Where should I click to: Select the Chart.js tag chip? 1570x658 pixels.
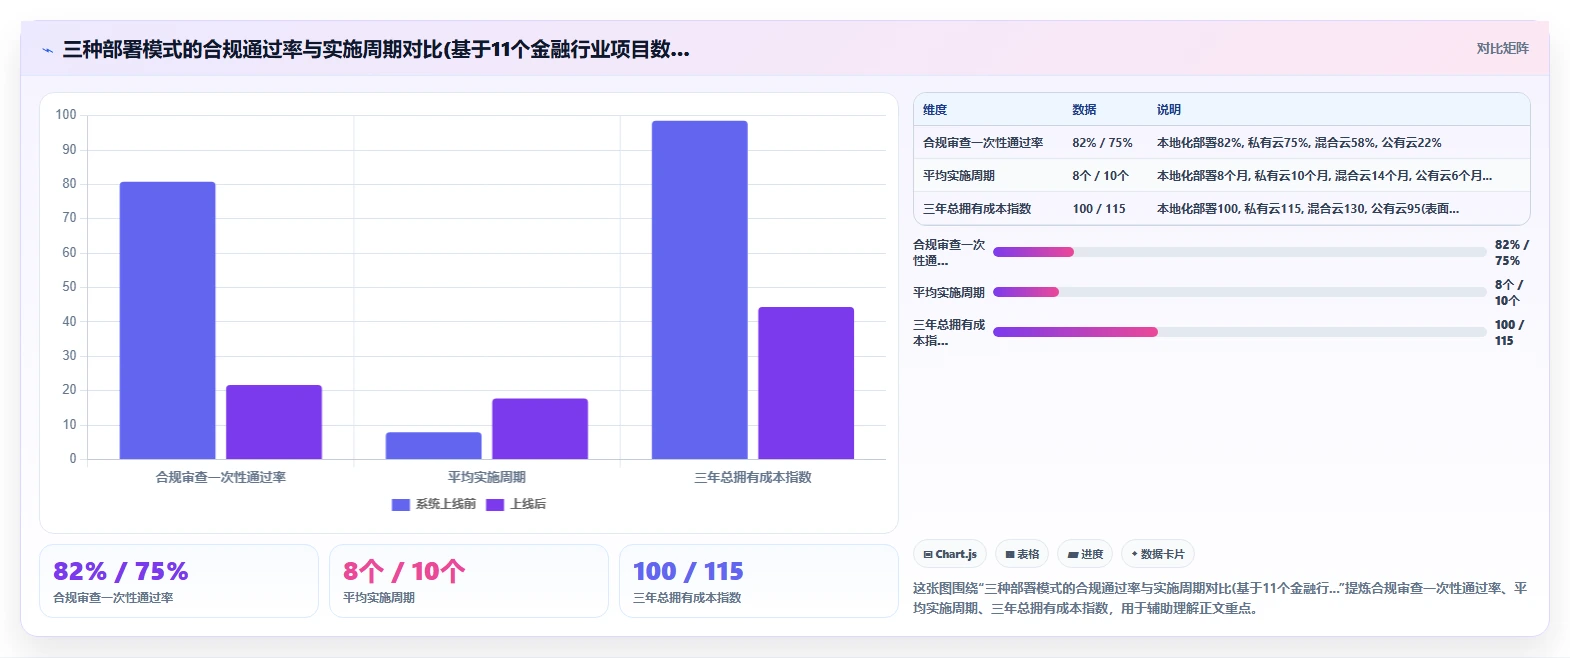(950, 554)
